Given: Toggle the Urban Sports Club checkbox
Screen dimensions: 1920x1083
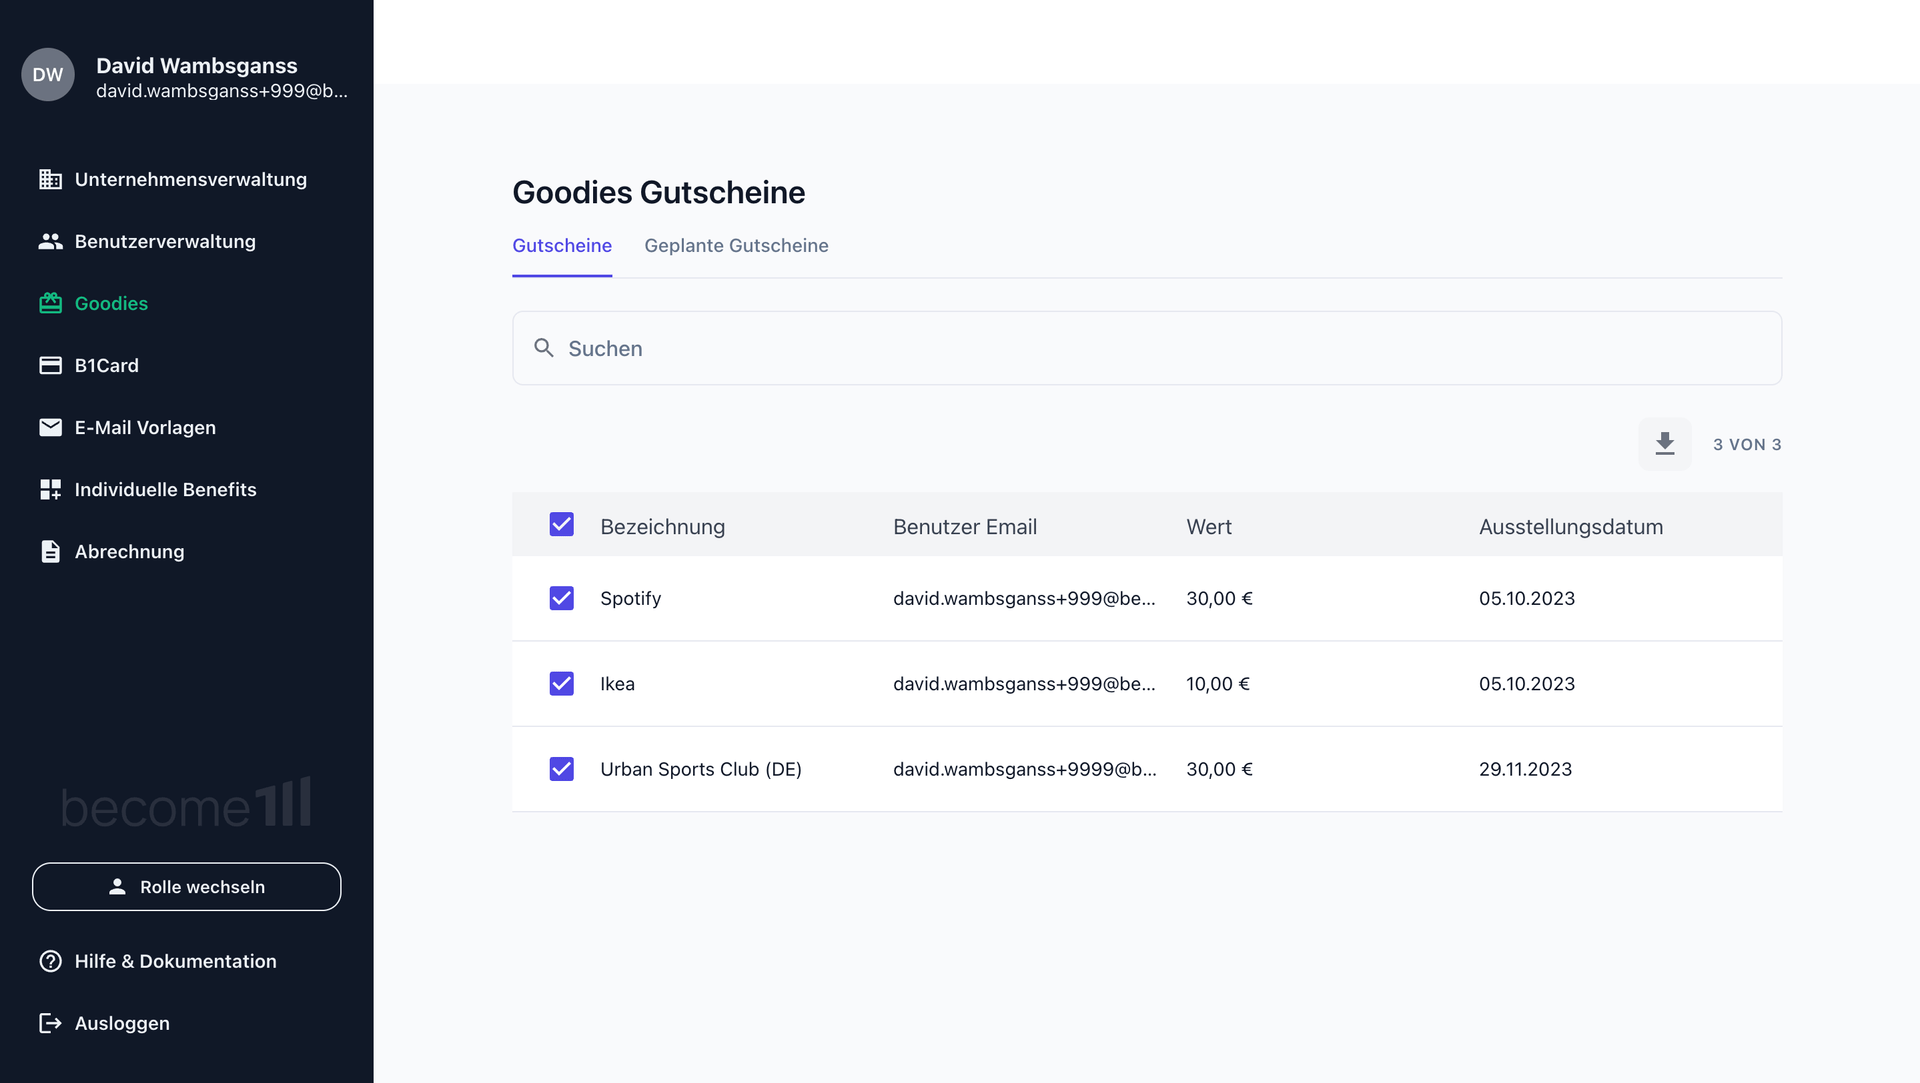Looking at the screenshot, I should pyautogui.click(x=562, y=769).
